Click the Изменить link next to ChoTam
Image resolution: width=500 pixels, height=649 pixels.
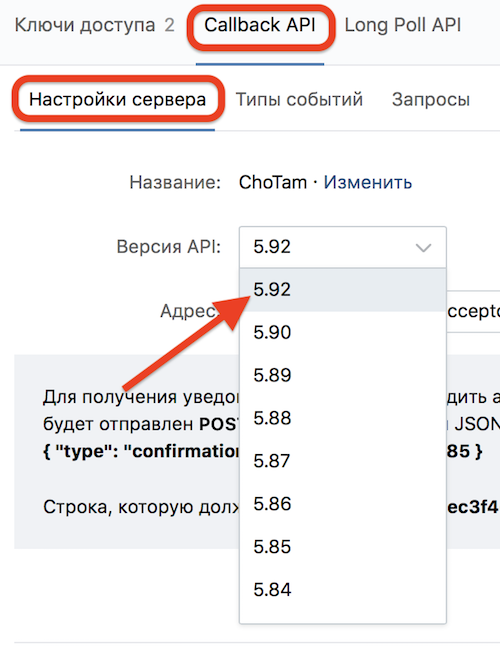[368, 183]
